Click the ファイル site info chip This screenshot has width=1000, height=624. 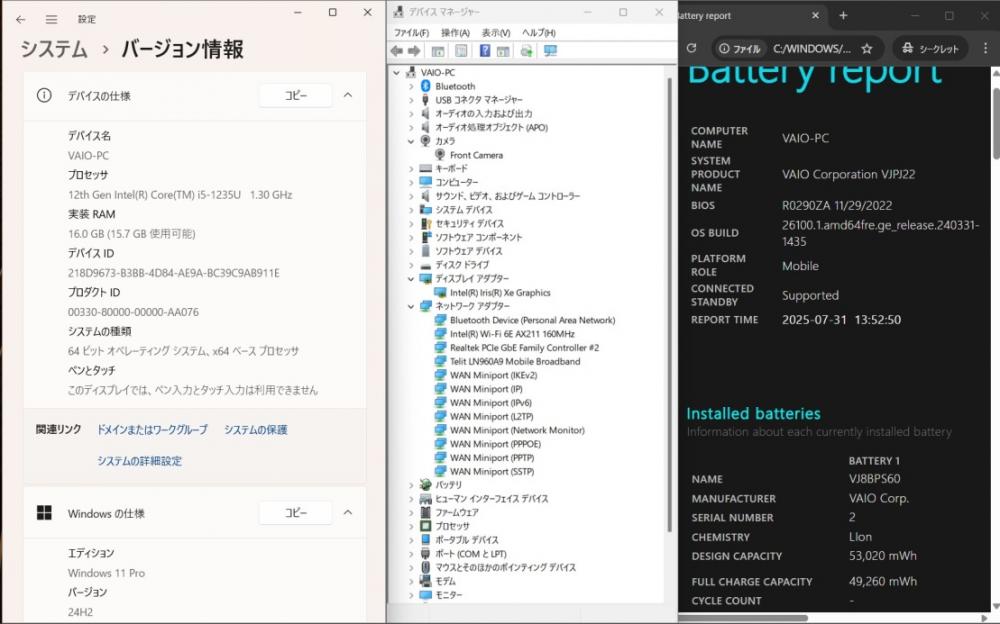point(740,48)
